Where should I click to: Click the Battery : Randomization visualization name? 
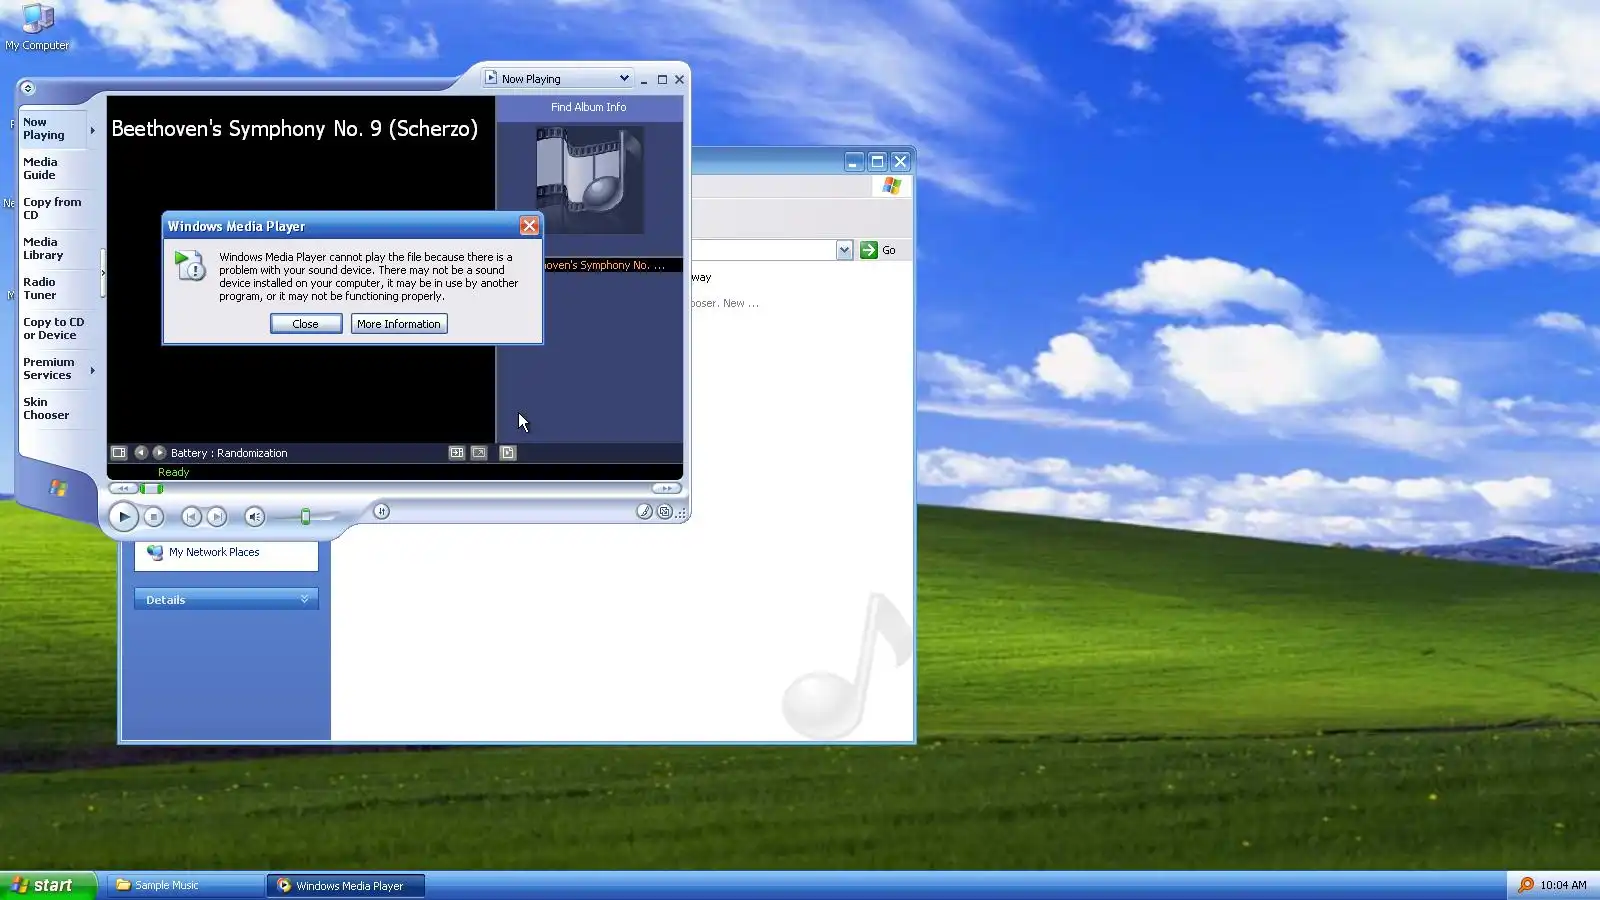(x=229, y=453)
